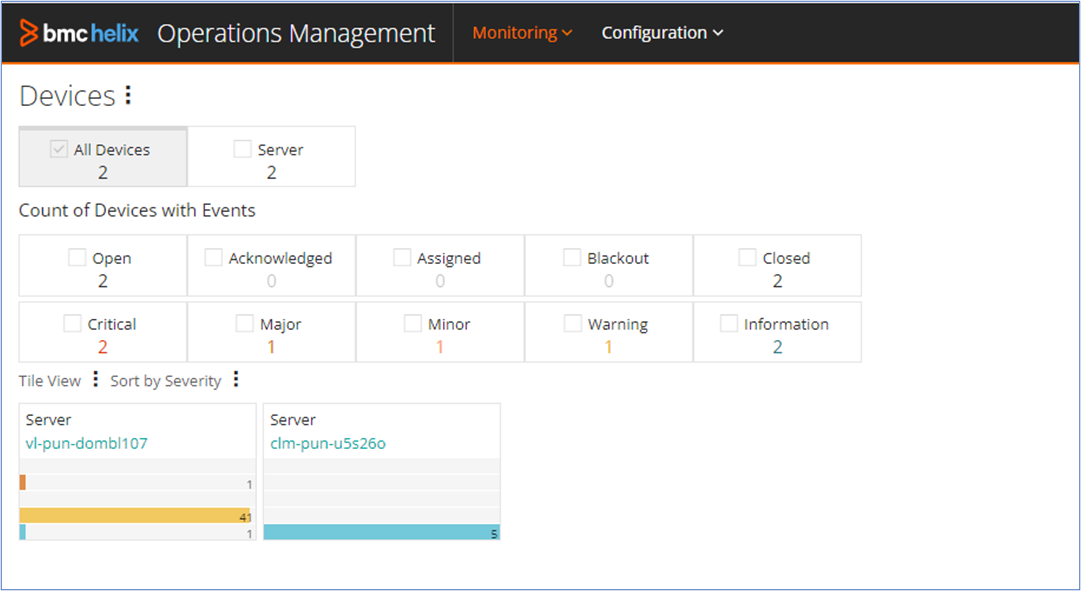
Task: Click the Devices page heading
Action: coord(67,96)
